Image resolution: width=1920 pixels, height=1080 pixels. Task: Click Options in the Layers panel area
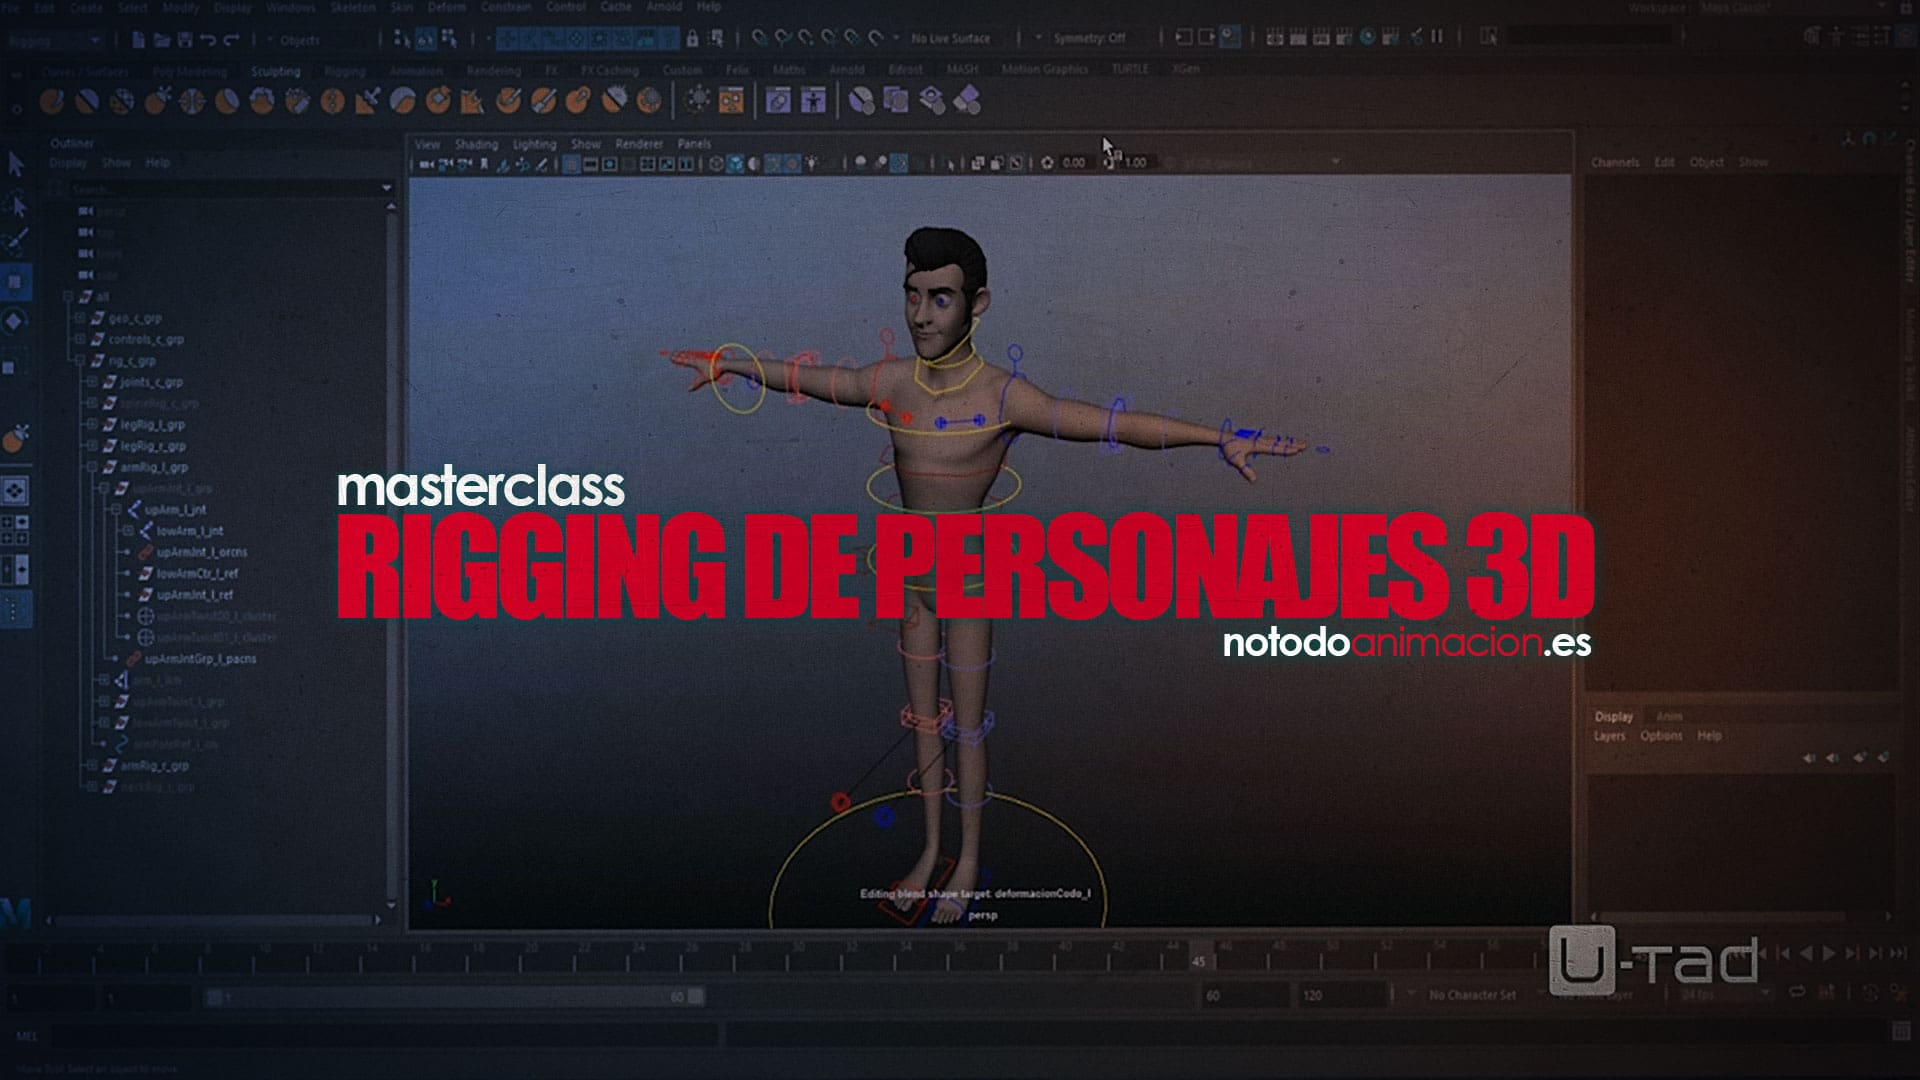1663,735
